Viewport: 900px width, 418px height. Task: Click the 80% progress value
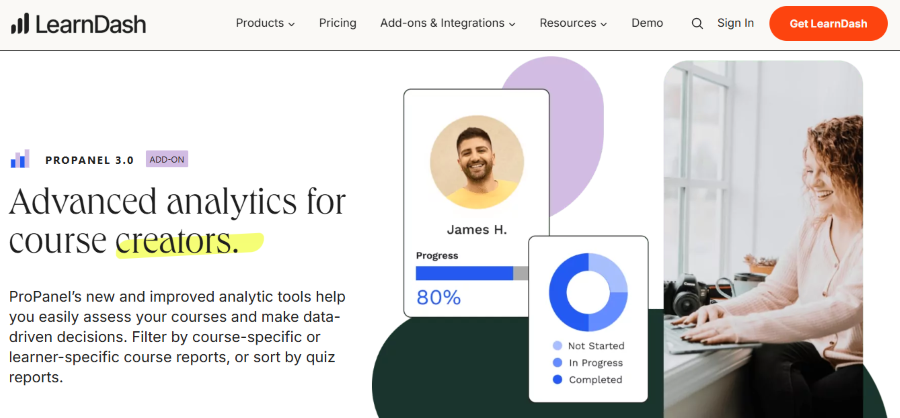point(439,297)
